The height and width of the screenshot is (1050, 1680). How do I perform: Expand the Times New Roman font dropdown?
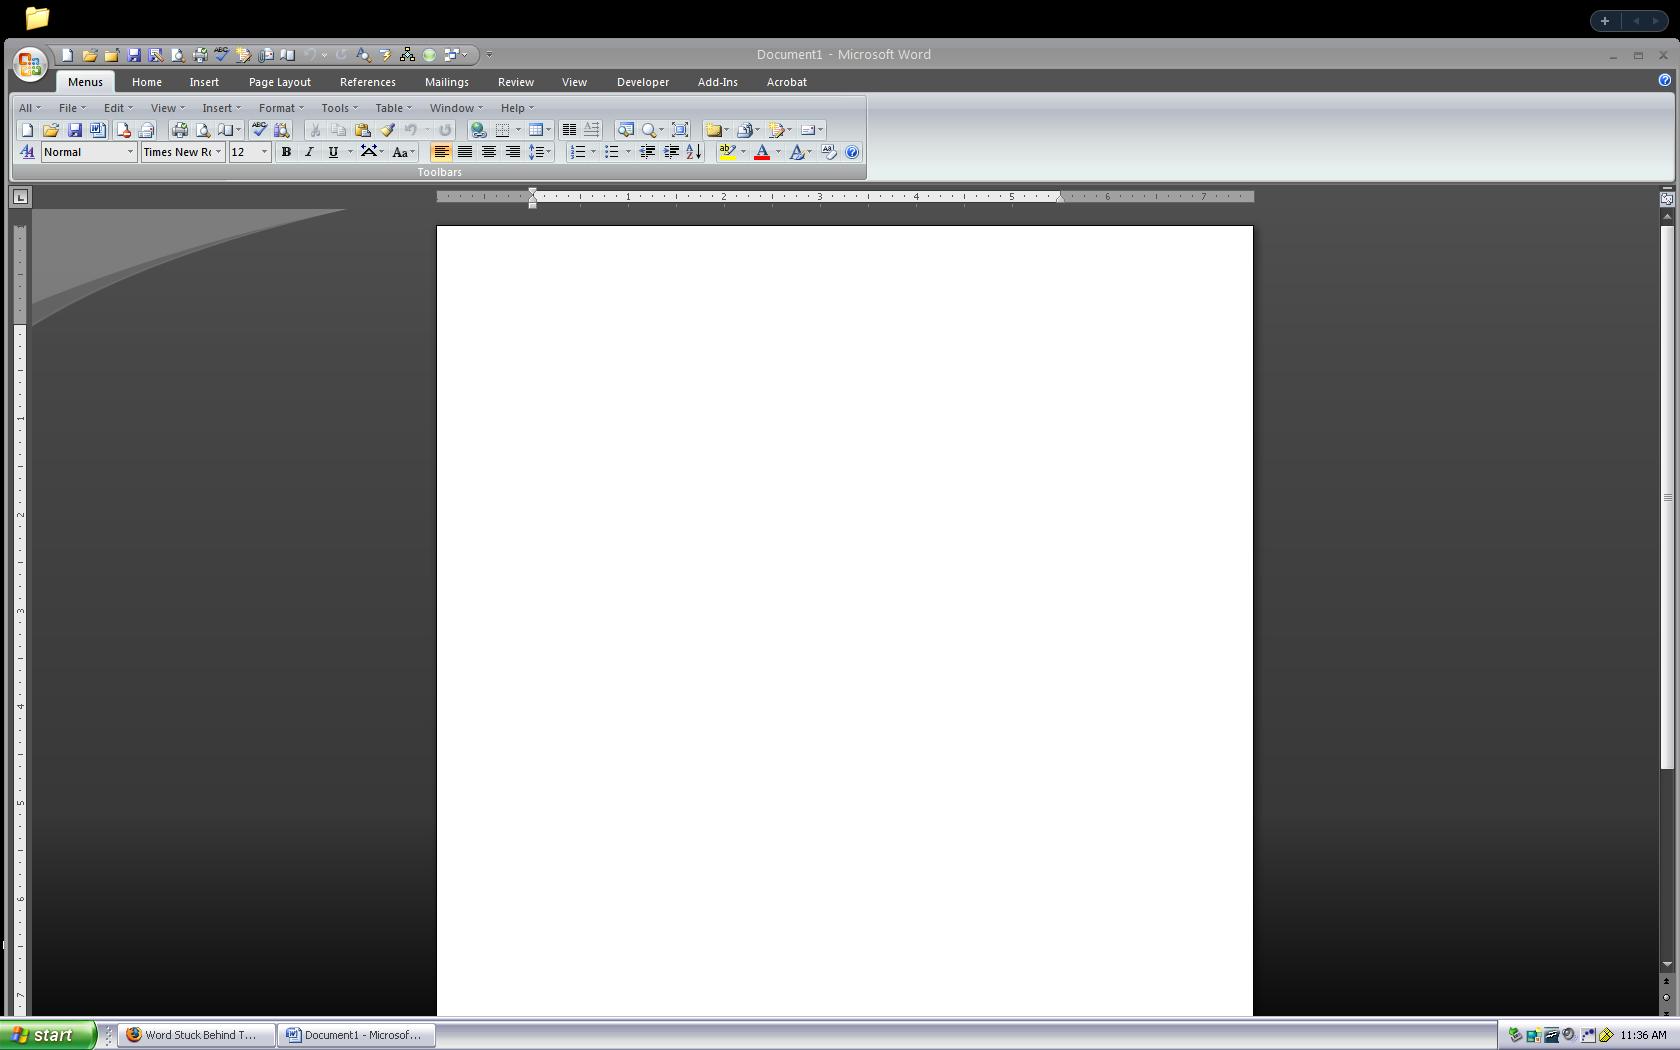pyautogui.click(x=218, y=152)
